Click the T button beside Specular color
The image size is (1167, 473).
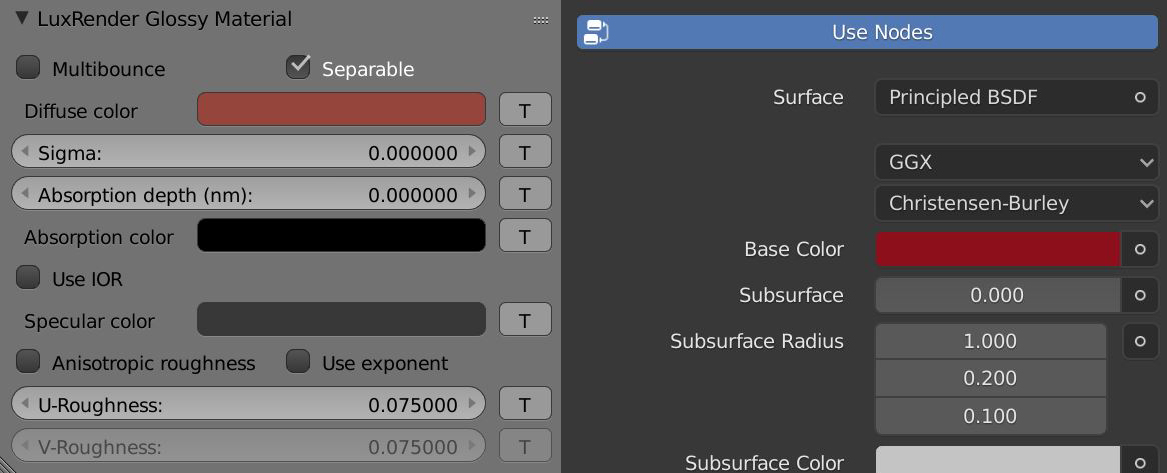click(x=525, y=320)
